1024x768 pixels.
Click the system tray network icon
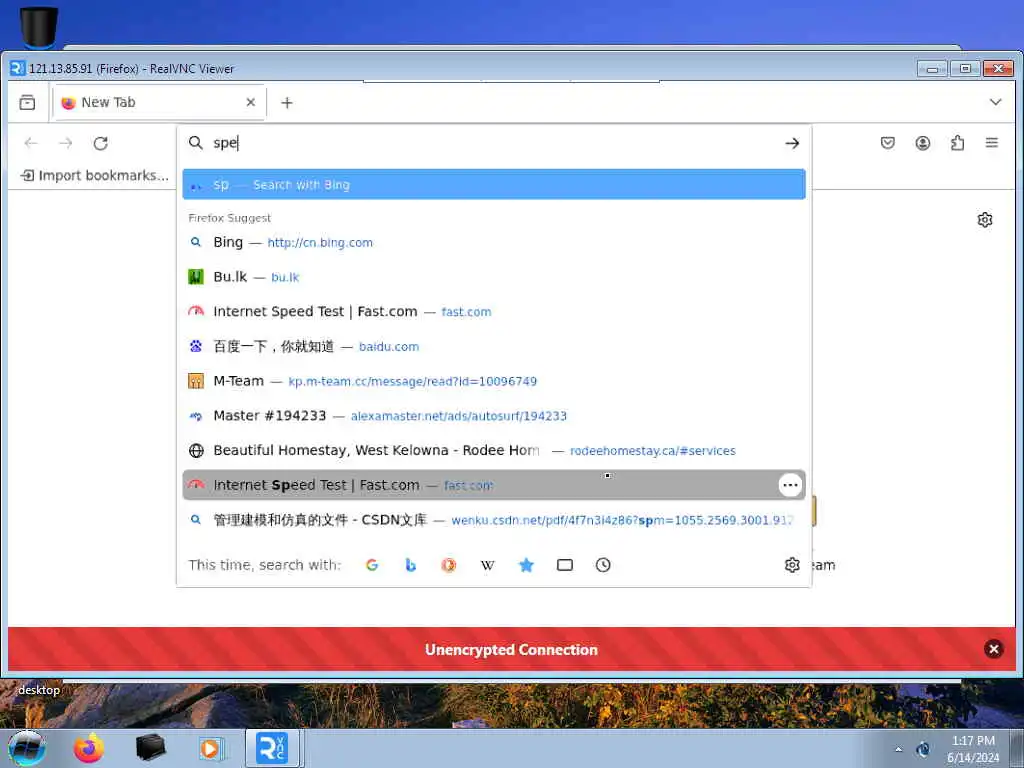coord(923,750)
